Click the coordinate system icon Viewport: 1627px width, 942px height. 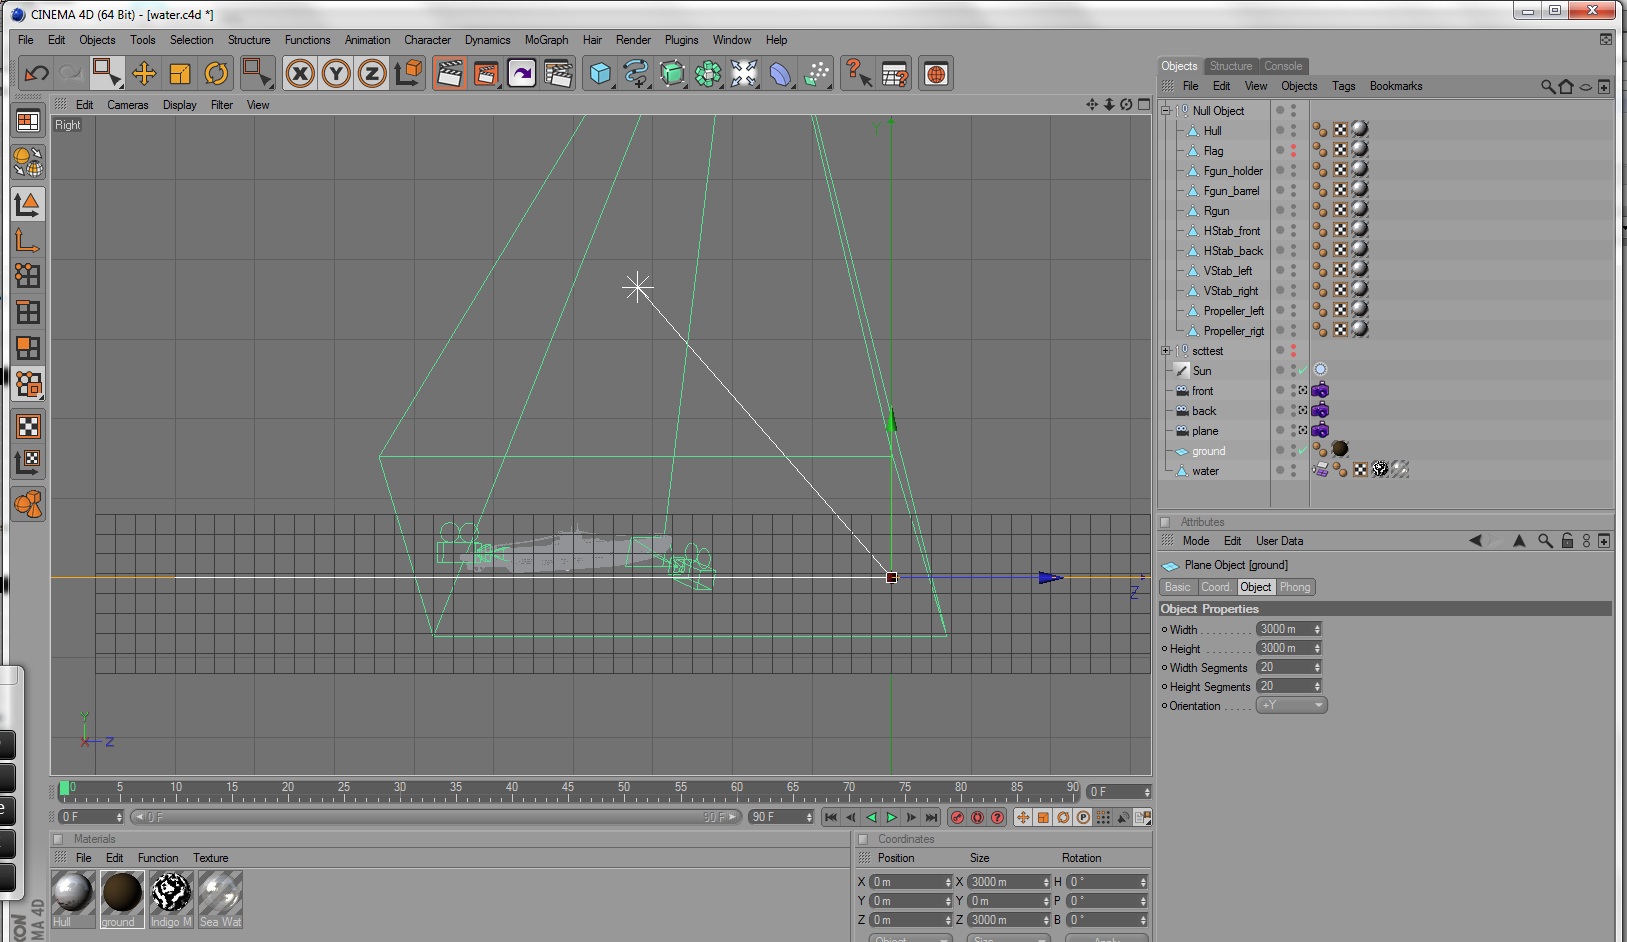pyautogui.click(x=408, y=73)
